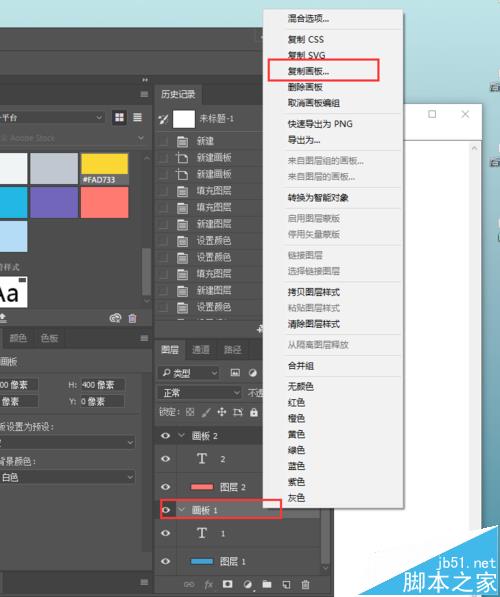
Task: Collapse the 画板 1 artboard group
Action: click(182, 509)
